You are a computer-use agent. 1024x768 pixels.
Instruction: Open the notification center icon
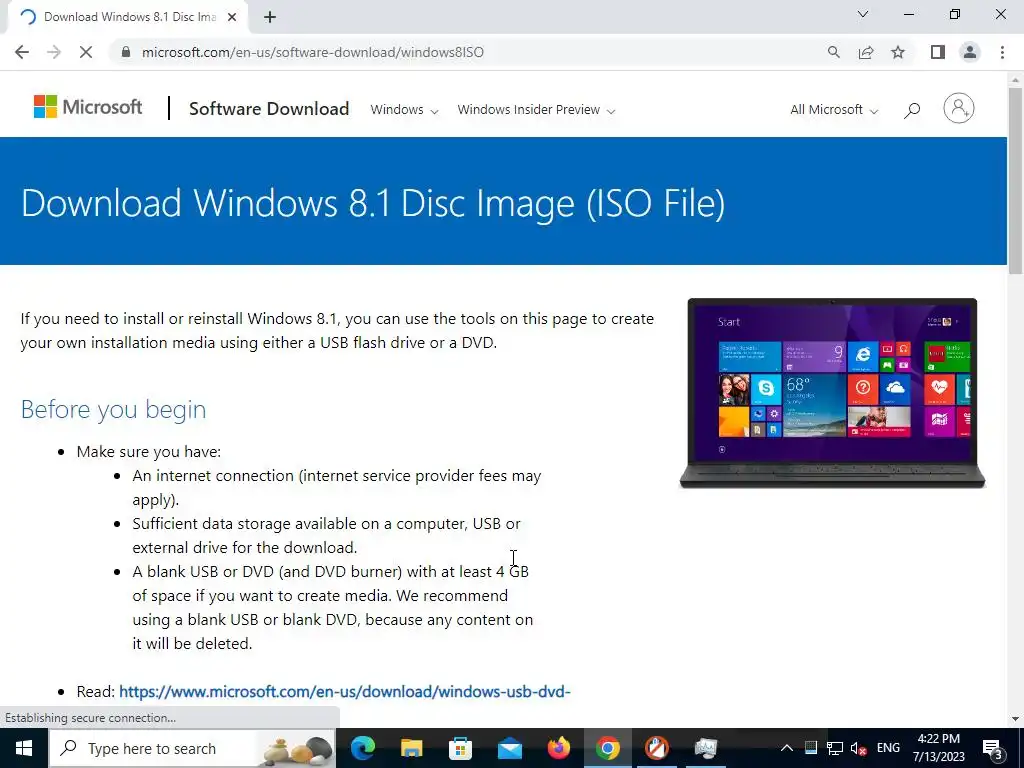[993, 748]
